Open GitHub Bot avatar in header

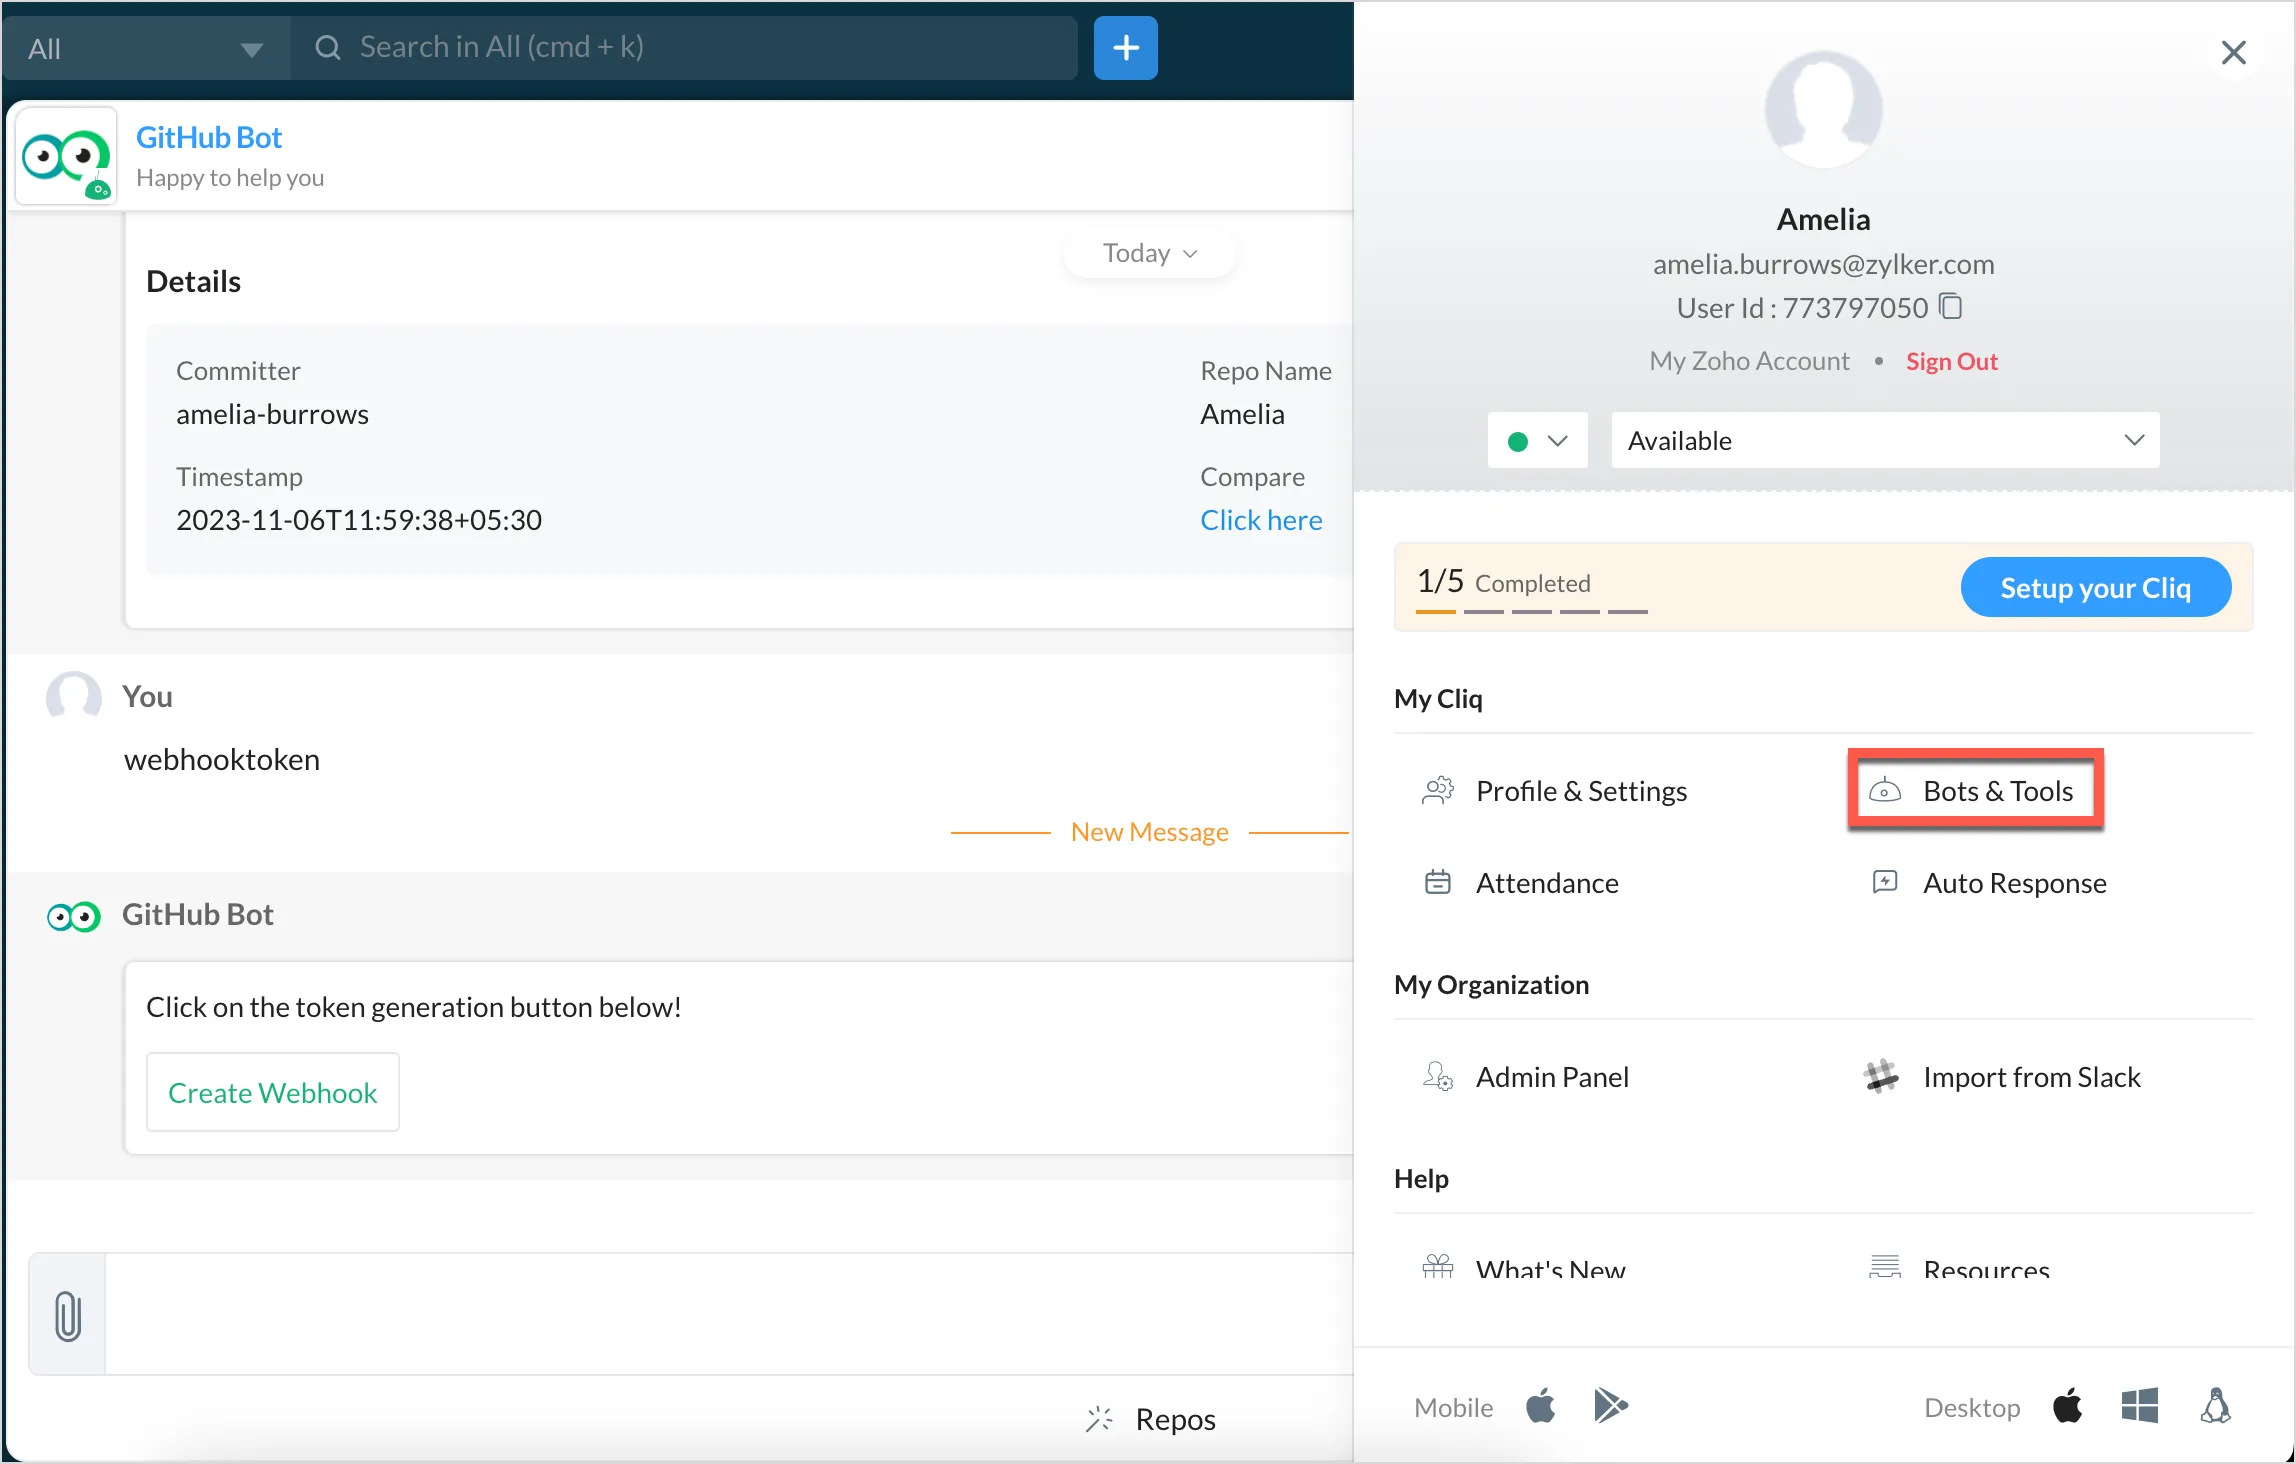coord(66,157)
